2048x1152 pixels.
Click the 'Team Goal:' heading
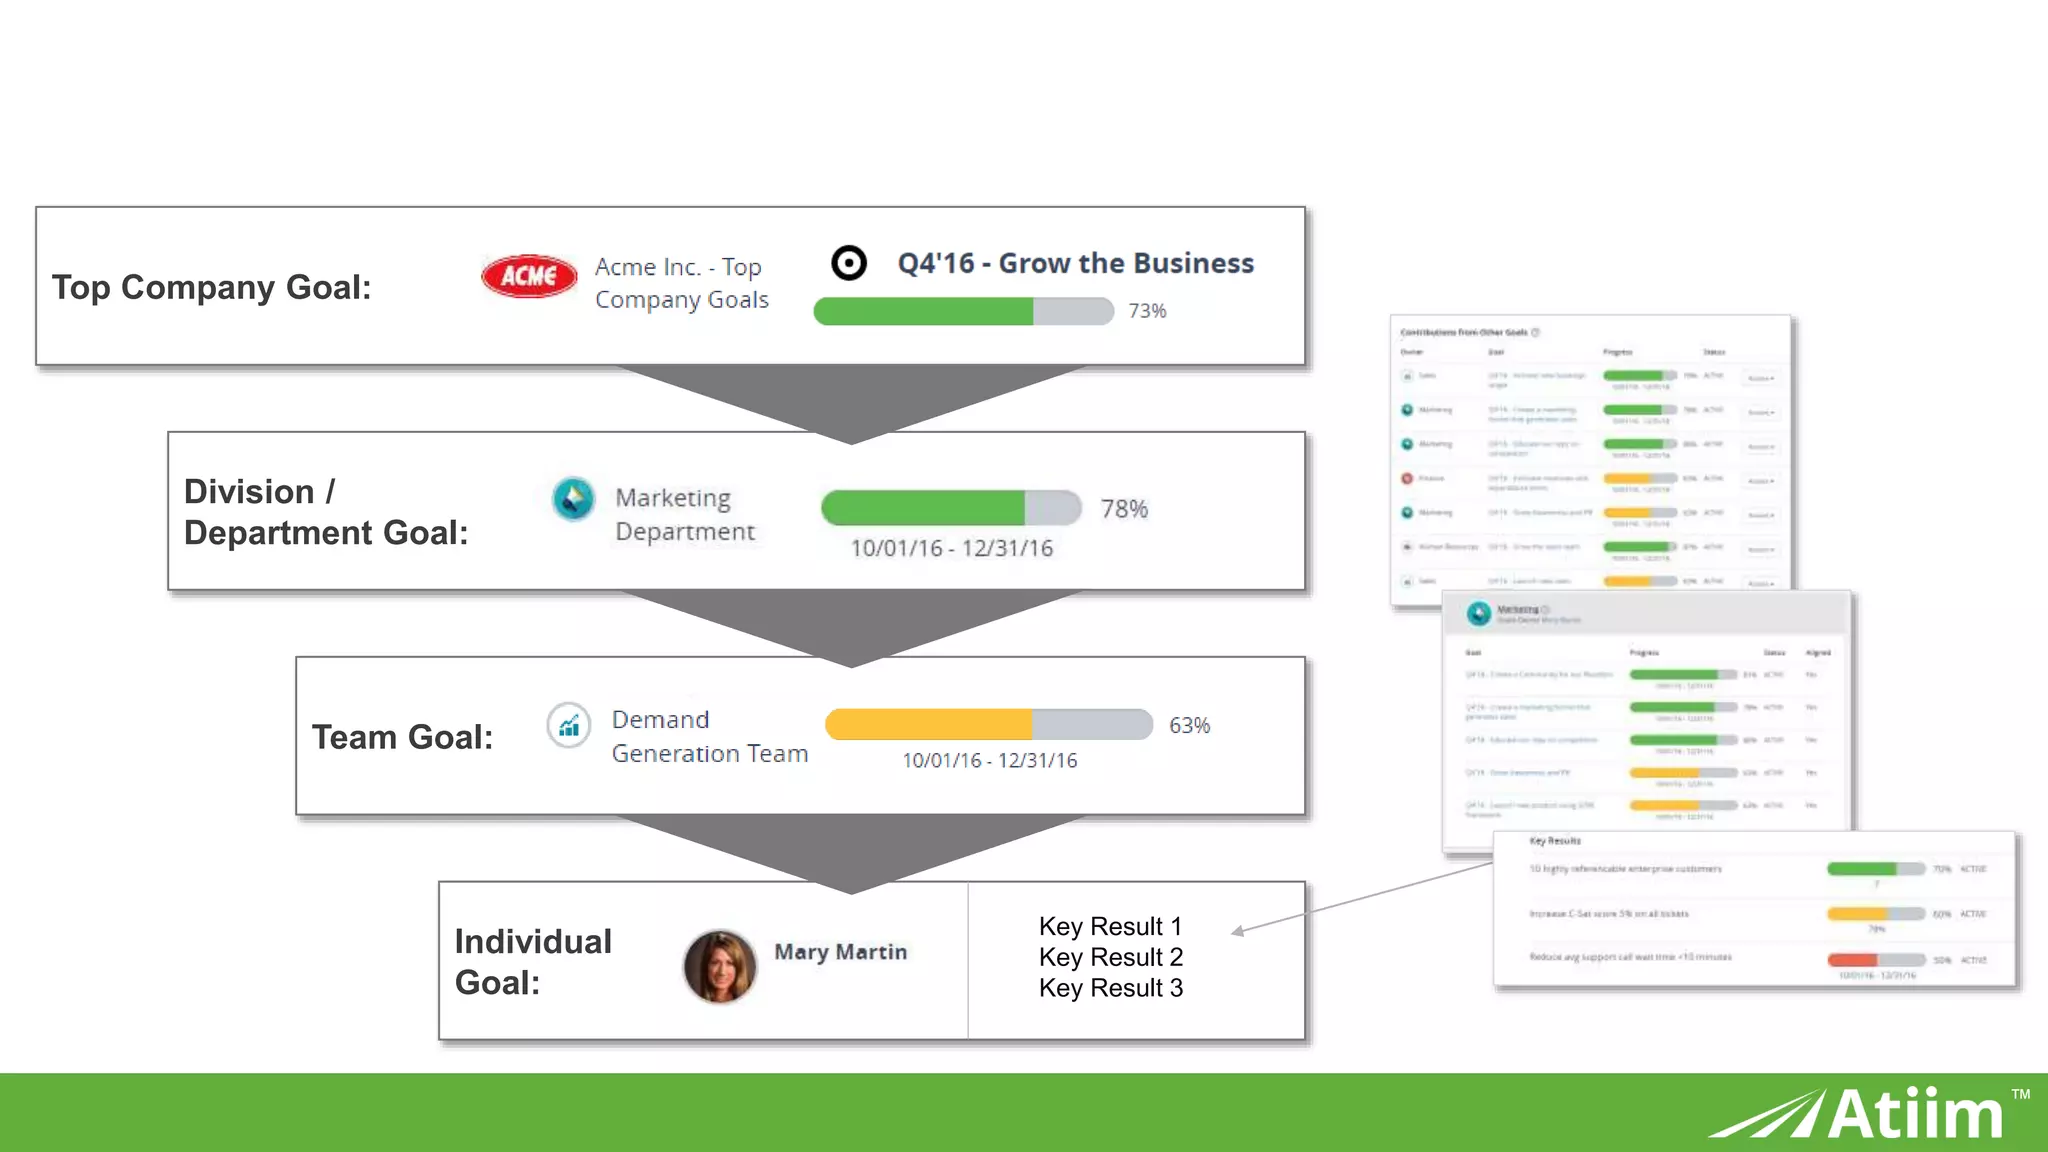coord(403,737)
